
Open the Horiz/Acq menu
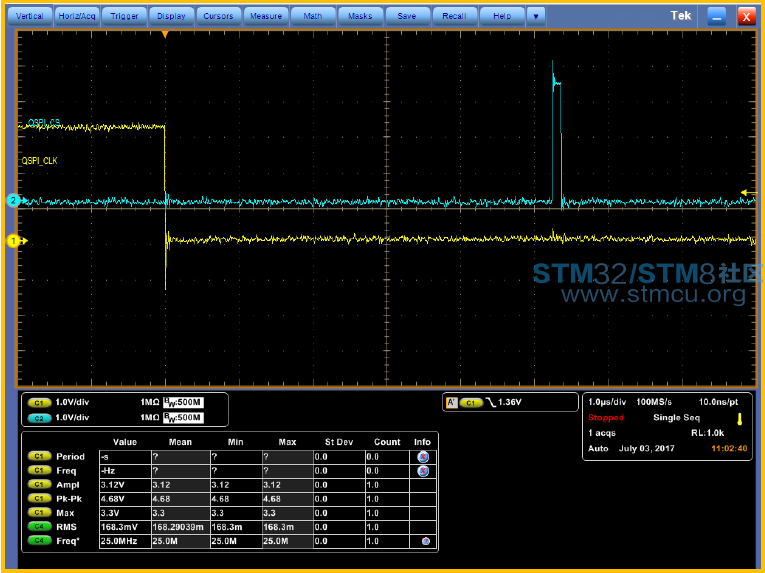(x=77, y=16)
